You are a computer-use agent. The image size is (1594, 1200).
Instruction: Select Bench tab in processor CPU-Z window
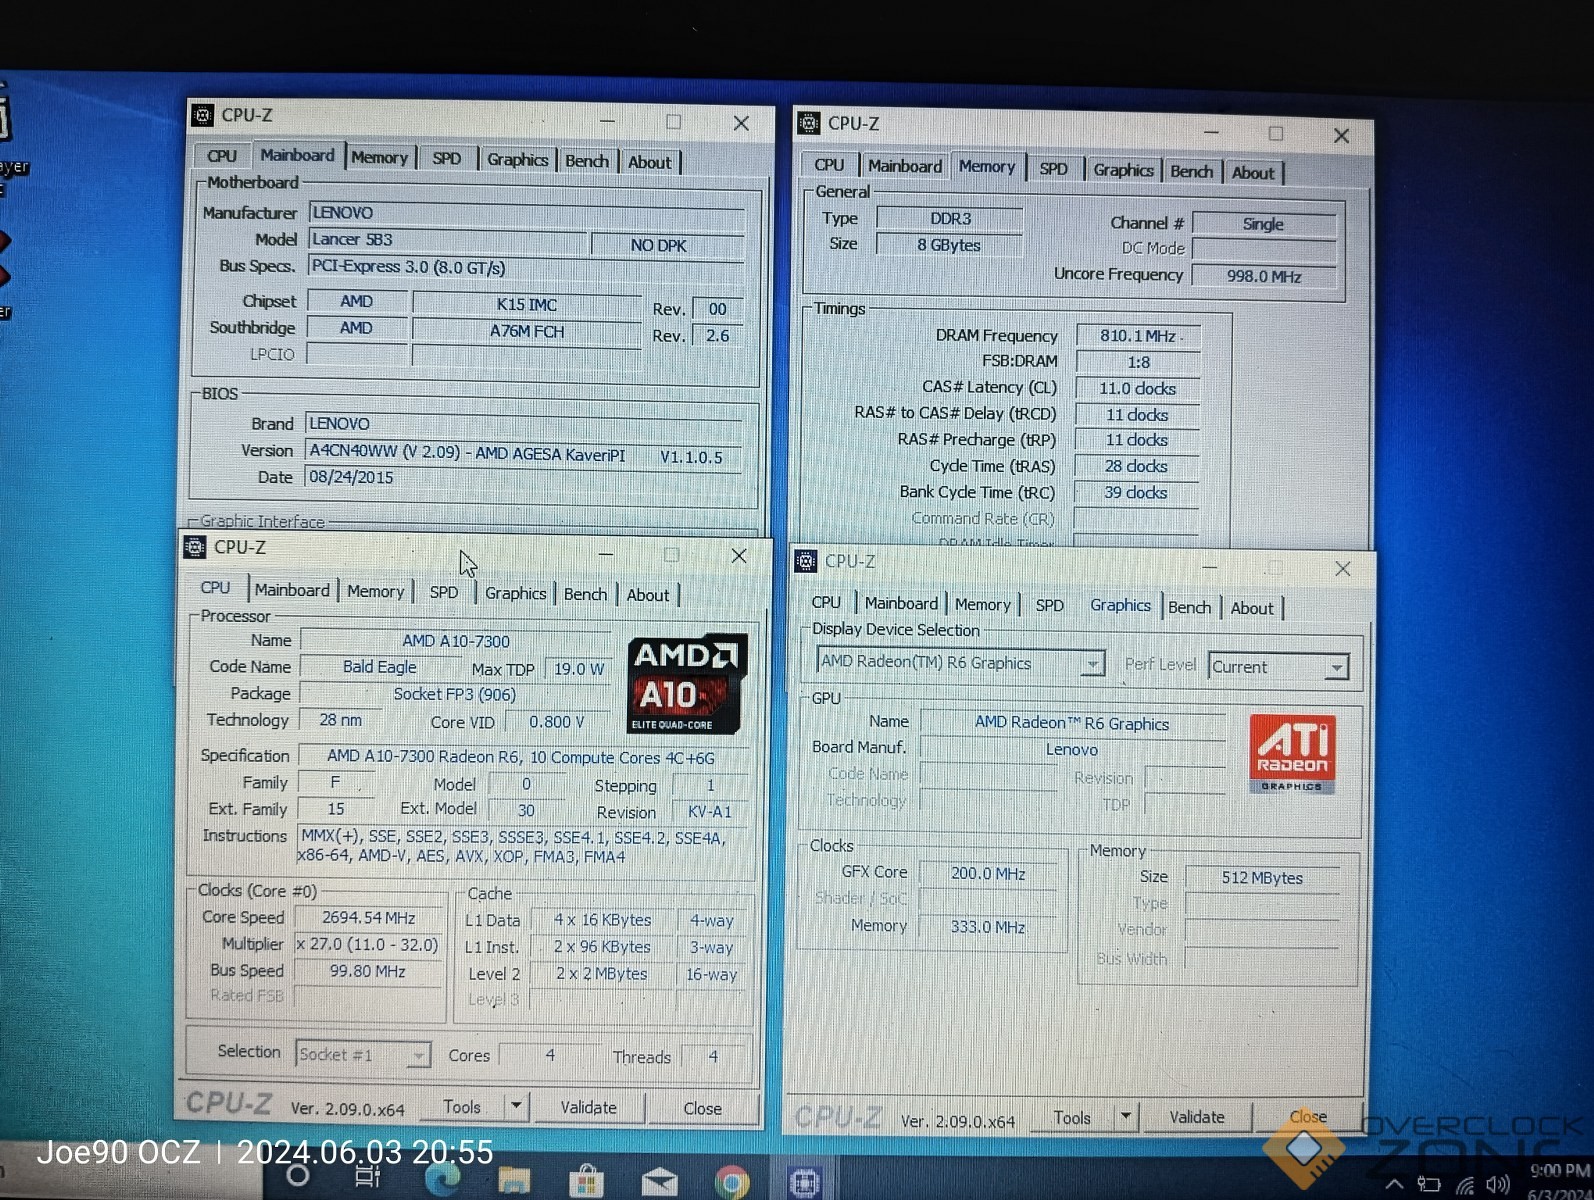585,594
